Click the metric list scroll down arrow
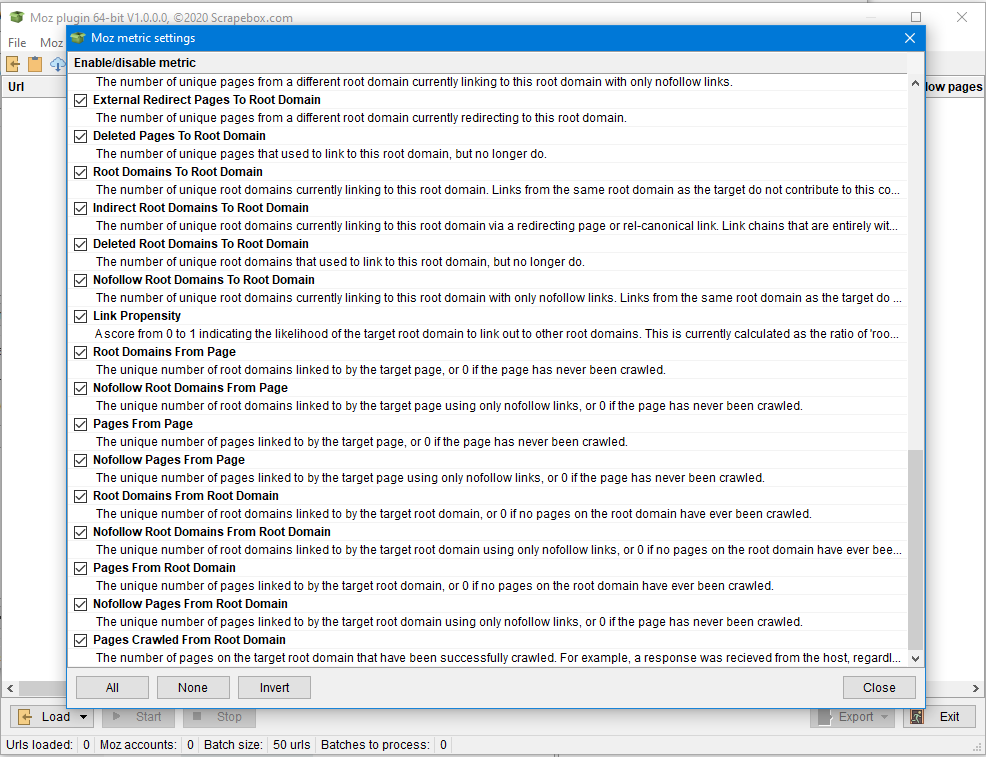Image resolution: width=986 pixels, height=757 pixels. 916,658
